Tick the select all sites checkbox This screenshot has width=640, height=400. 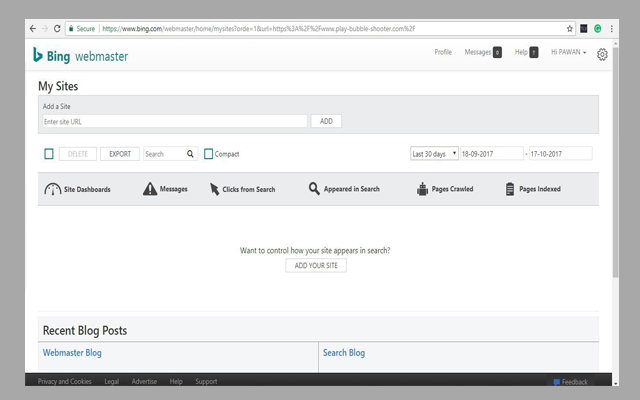pyautogui.click(x=49, y=154)
